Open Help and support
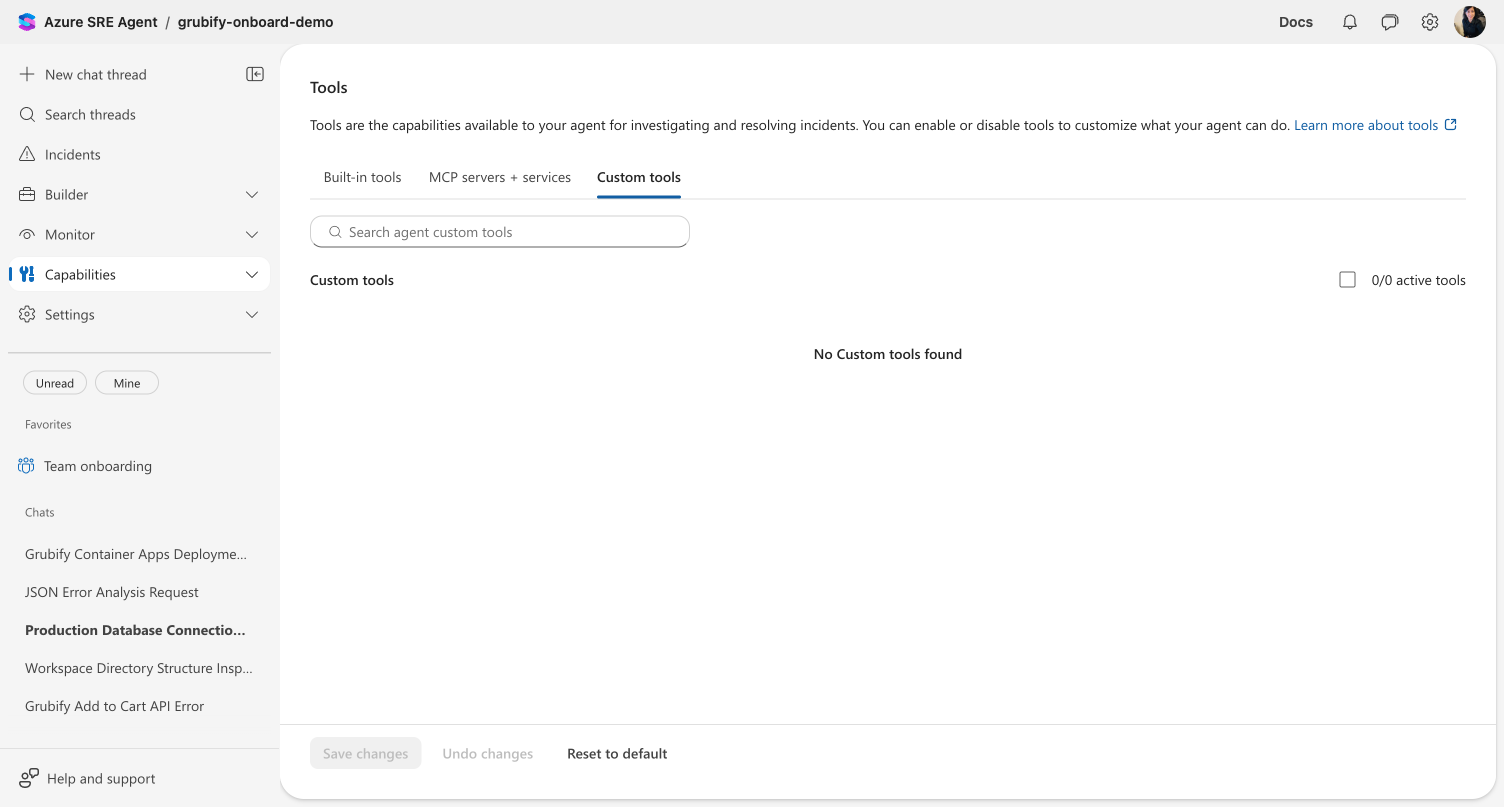This screenshot has width=1504, height=807. point(101,778)
